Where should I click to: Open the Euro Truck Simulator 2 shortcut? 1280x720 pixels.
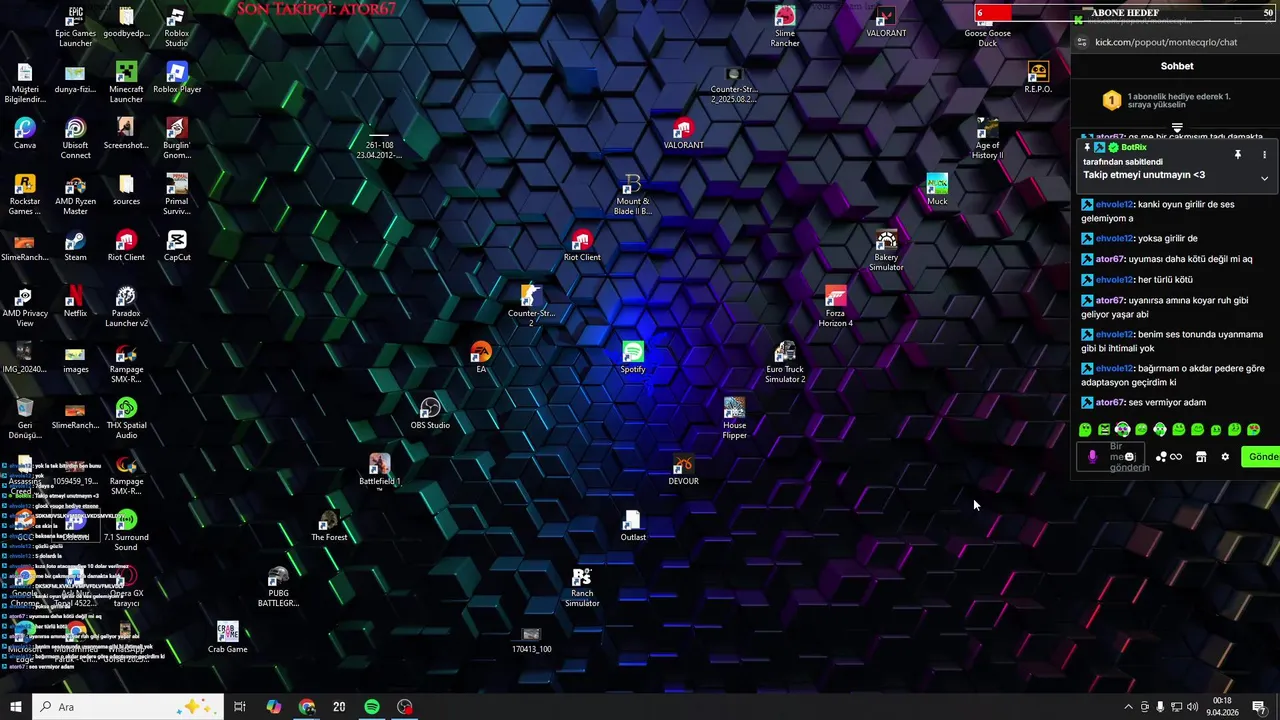tap(785, 362)
